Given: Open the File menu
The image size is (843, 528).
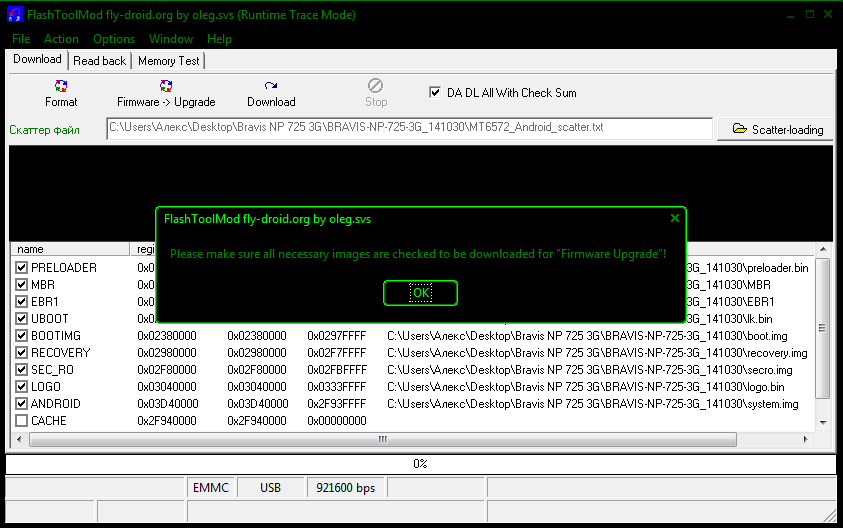Looking at the screenshot, I should [21, 39].
